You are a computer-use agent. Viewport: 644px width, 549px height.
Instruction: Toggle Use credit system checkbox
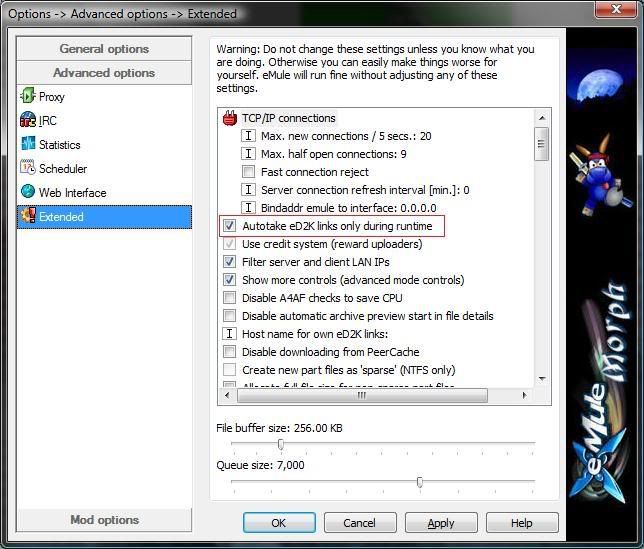(x=229, y=243)
